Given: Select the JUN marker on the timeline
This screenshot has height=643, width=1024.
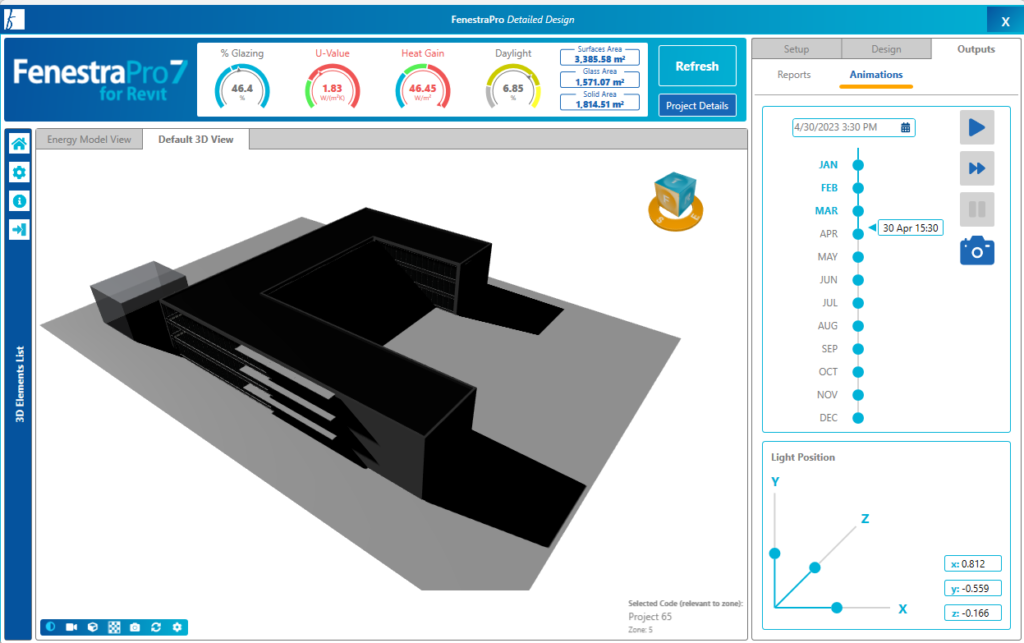Looking at the screenshot, I should pyautogui.click(x=858, y=280).
